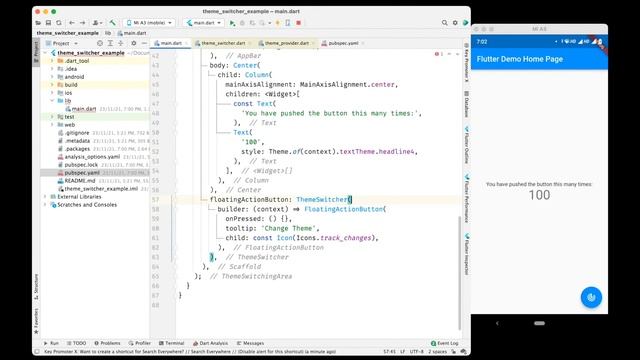Open the Dart Analysis tool window
This screenshot has width=640, height=360.
[x=211, y=343]
